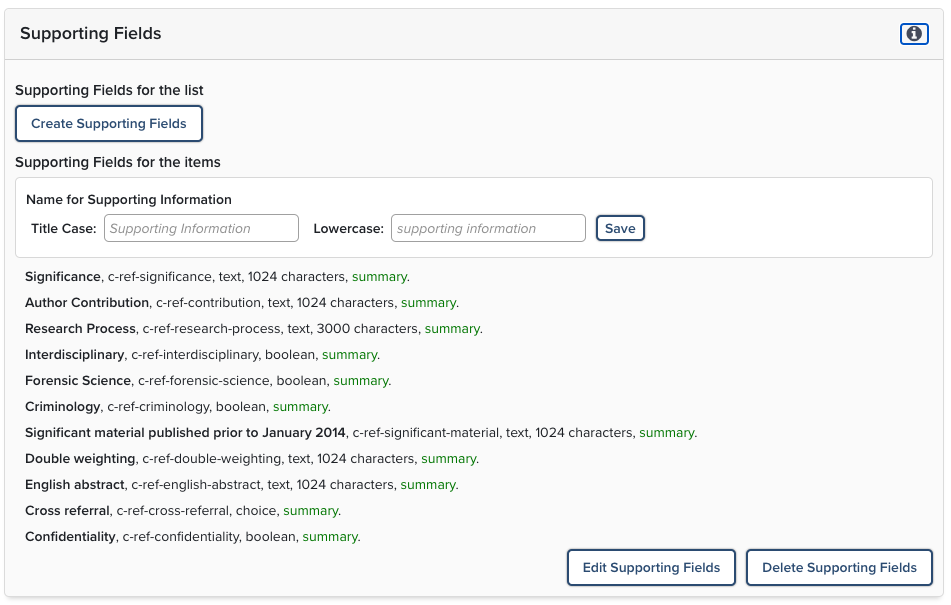Open the Interdisciplinary summary link
This screenshot has width=951, height=605.
point(349,355)
